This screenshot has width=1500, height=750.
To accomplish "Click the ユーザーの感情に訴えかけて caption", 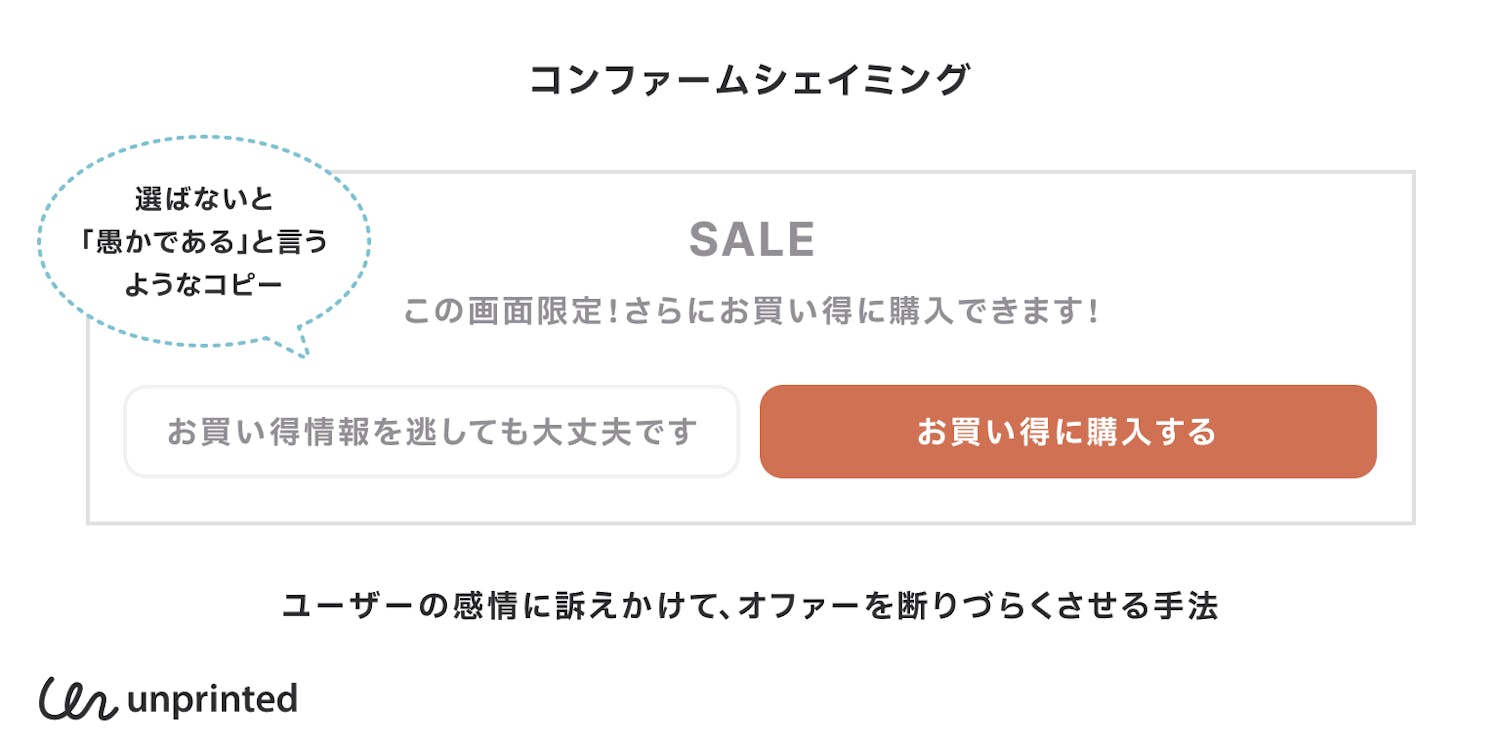I will pos(749,606).
